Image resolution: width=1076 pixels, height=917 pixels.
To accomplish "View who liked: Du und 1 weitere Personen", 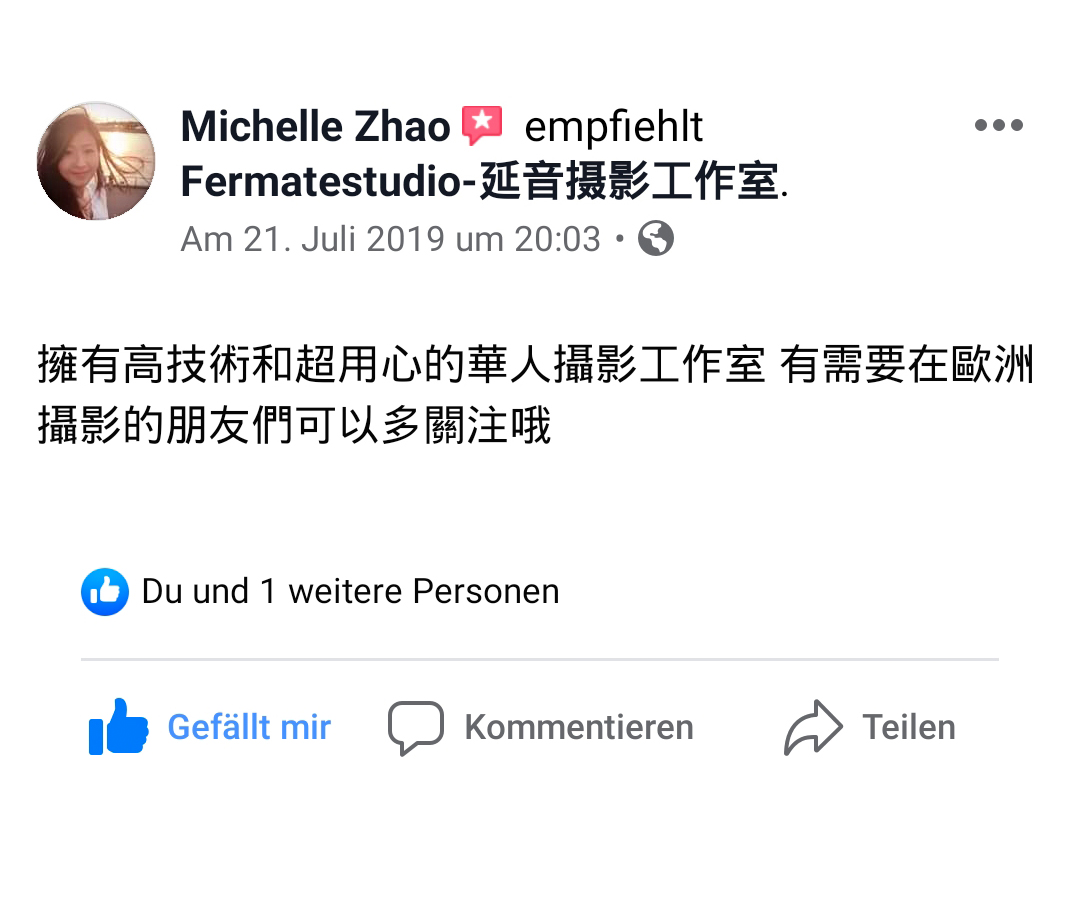I will pos(351,592).
